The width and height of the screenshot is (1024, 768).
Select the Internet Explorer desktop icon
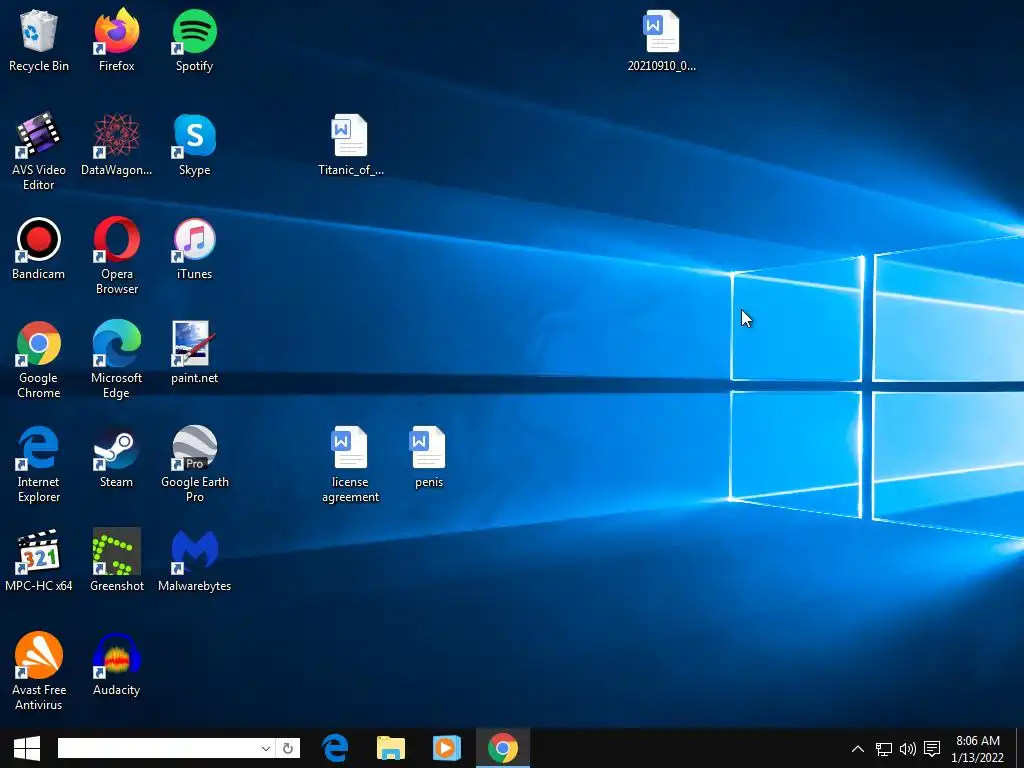tap(39, 464)
